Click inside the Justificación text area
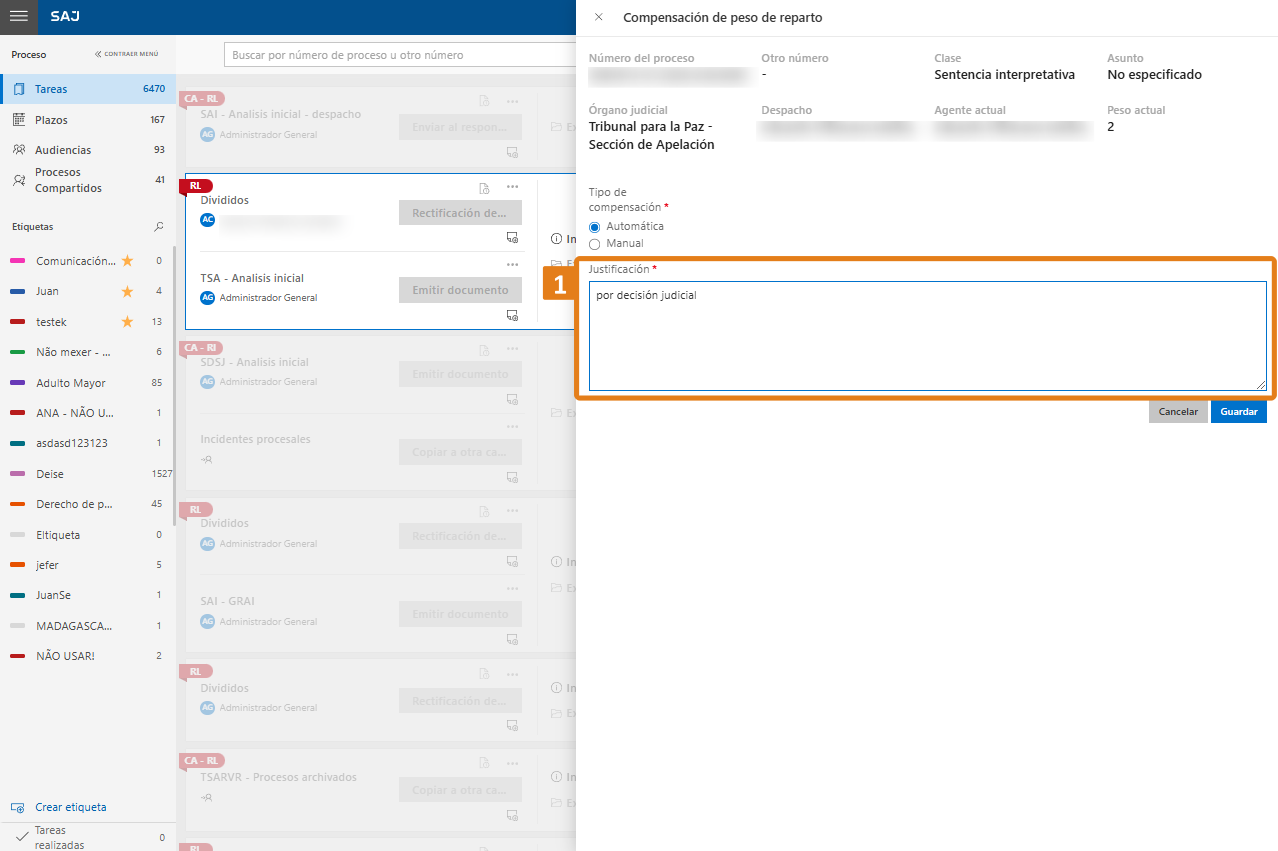1278x851 pixels. [x=927, y=336]
